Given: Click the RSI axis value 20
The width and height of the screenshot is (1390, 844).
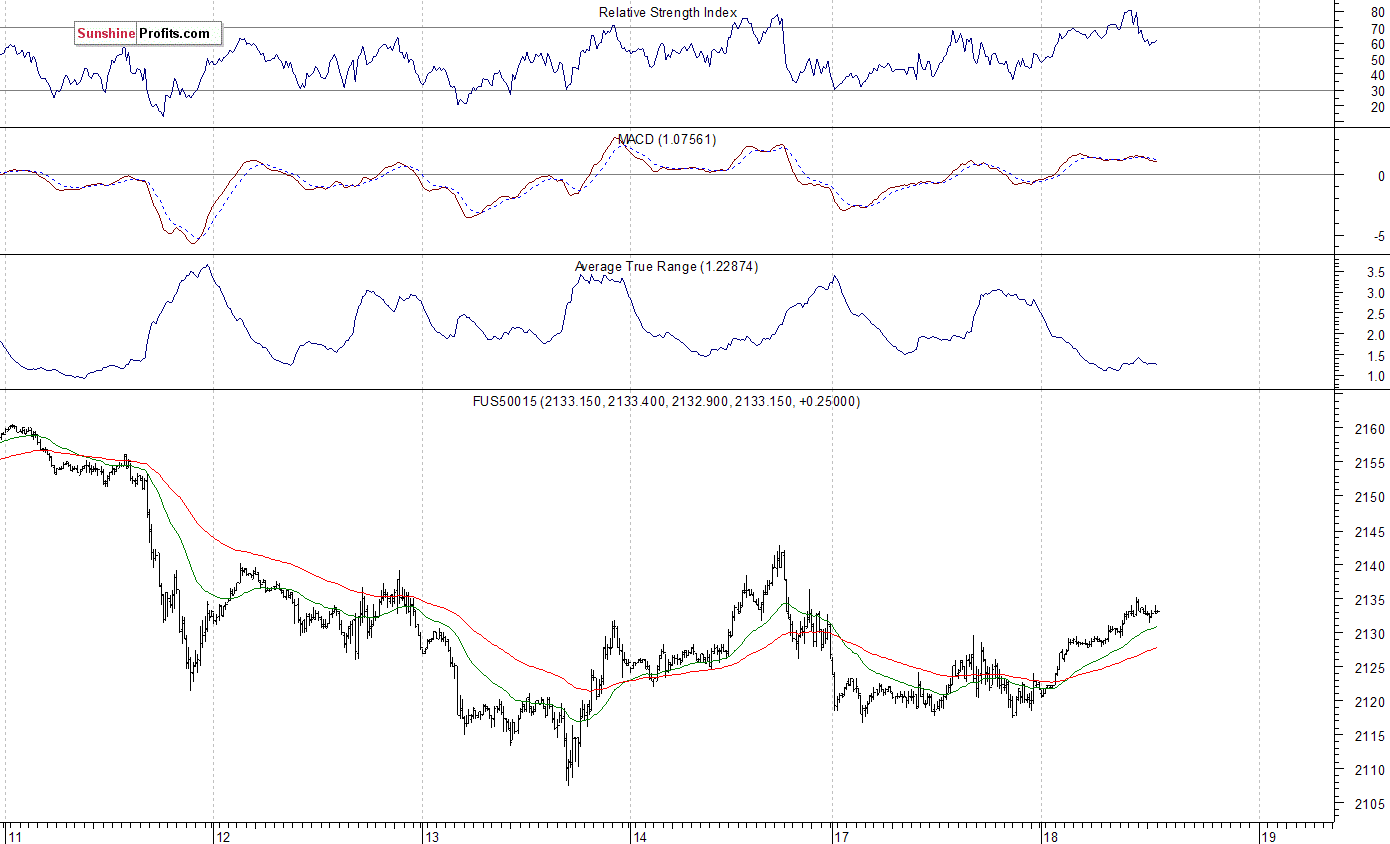Looking at the screenshot, I should point(1378,107).
